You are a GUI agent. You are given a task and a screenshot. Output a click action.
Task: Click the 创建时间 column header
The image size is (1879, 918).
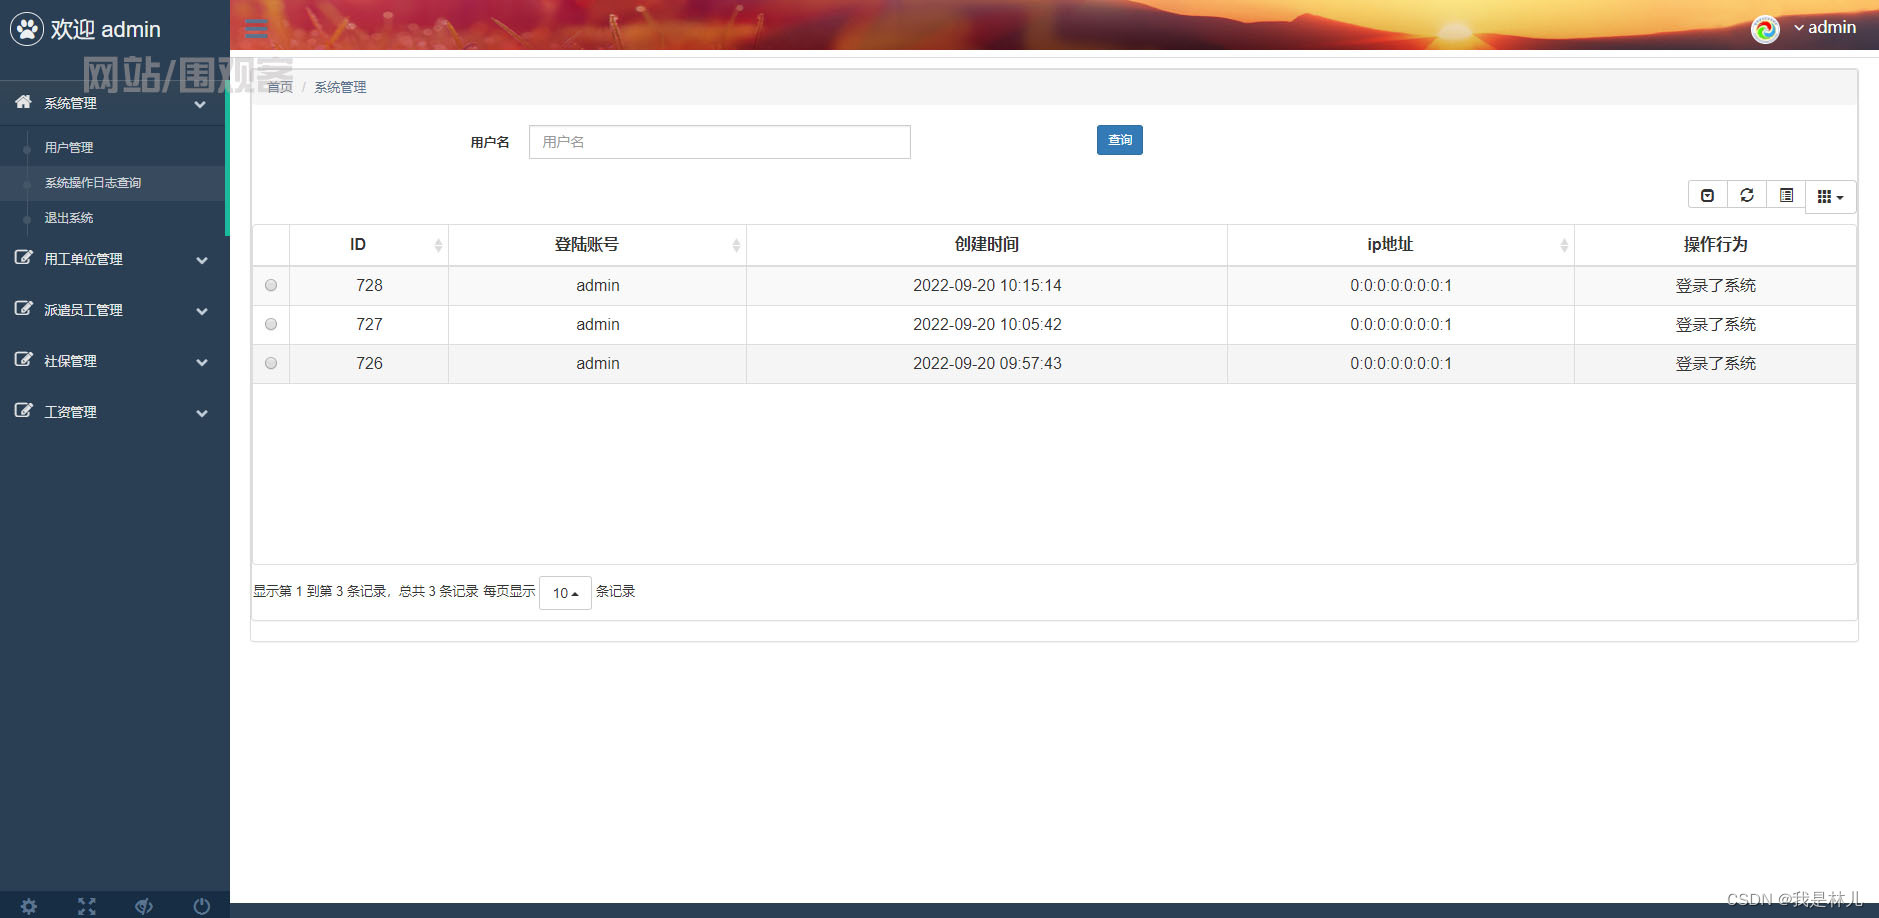coord(987,245)
